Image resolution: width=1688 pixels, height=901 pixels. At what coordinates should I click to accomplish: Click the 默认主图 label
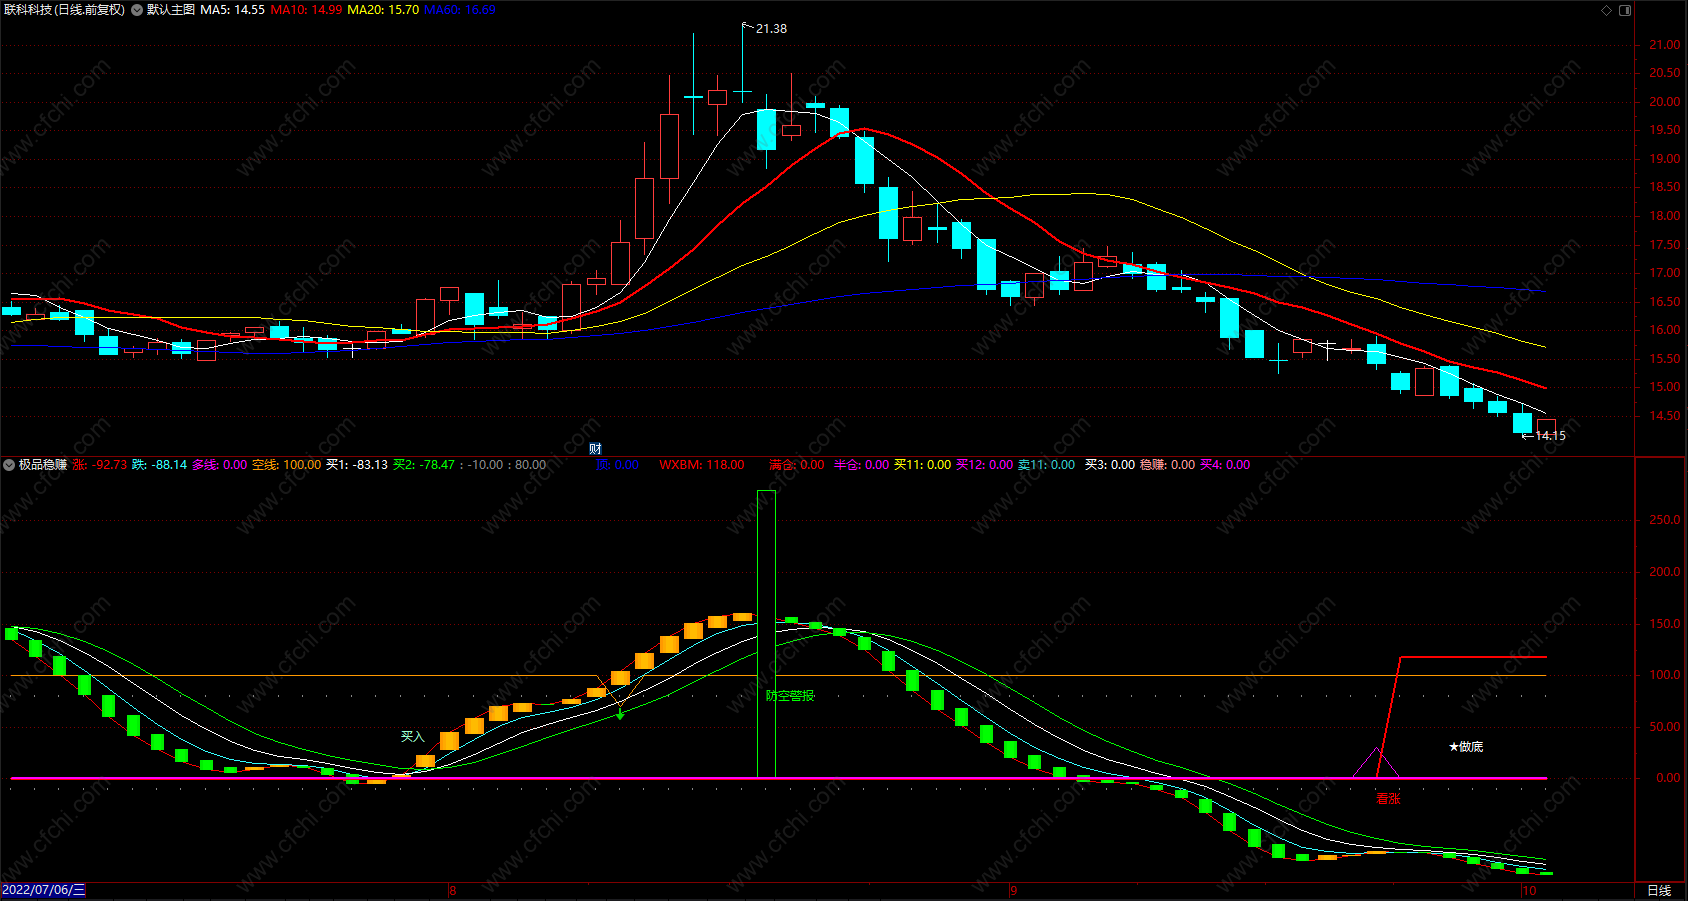click(171, 10)
